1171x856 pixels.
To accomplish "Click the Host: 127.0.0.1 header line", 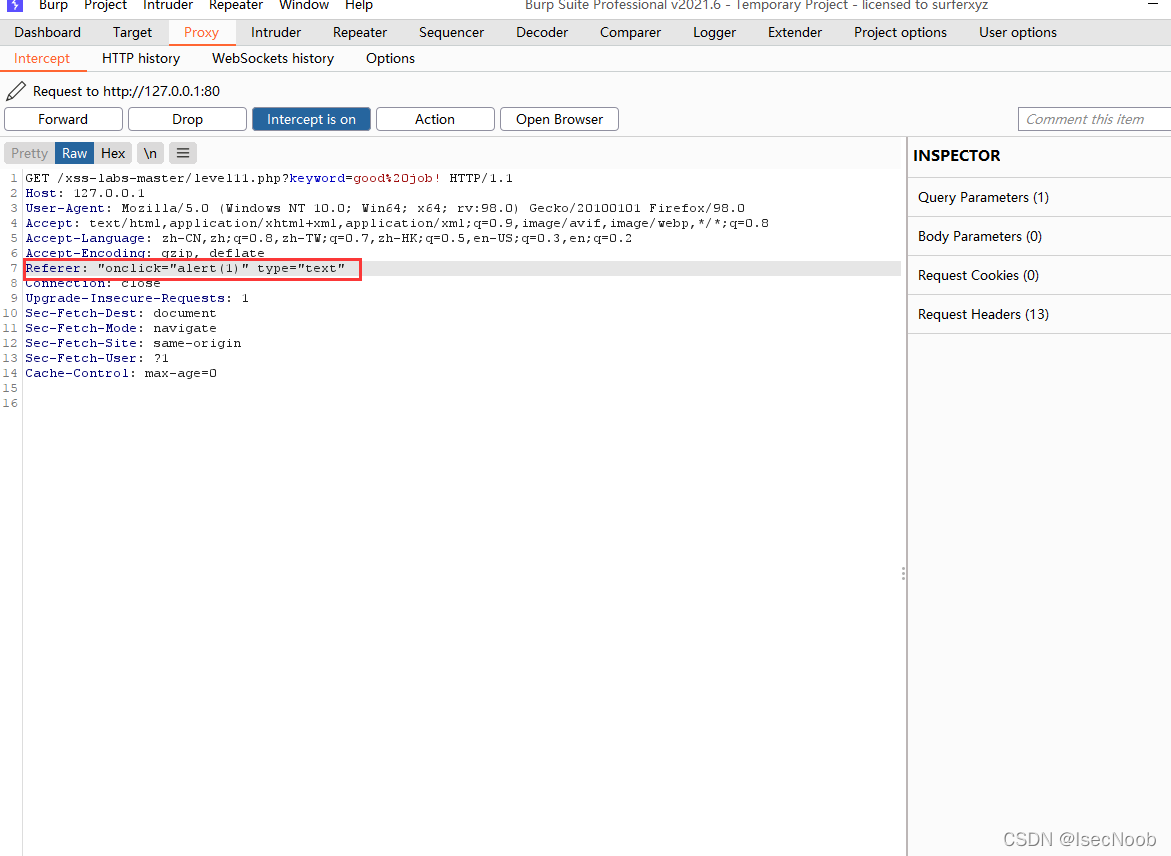I will (x=85, y=193).
